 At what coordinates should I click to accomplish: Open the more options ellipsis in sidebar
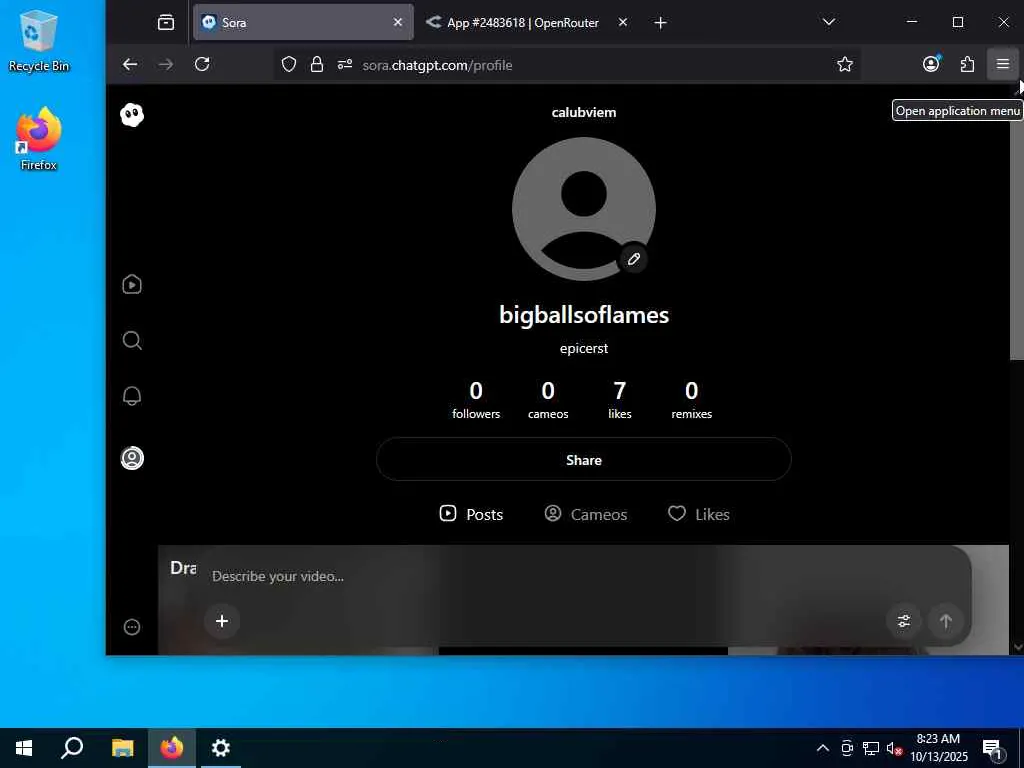pyautogui.click(x=132, y=627)
